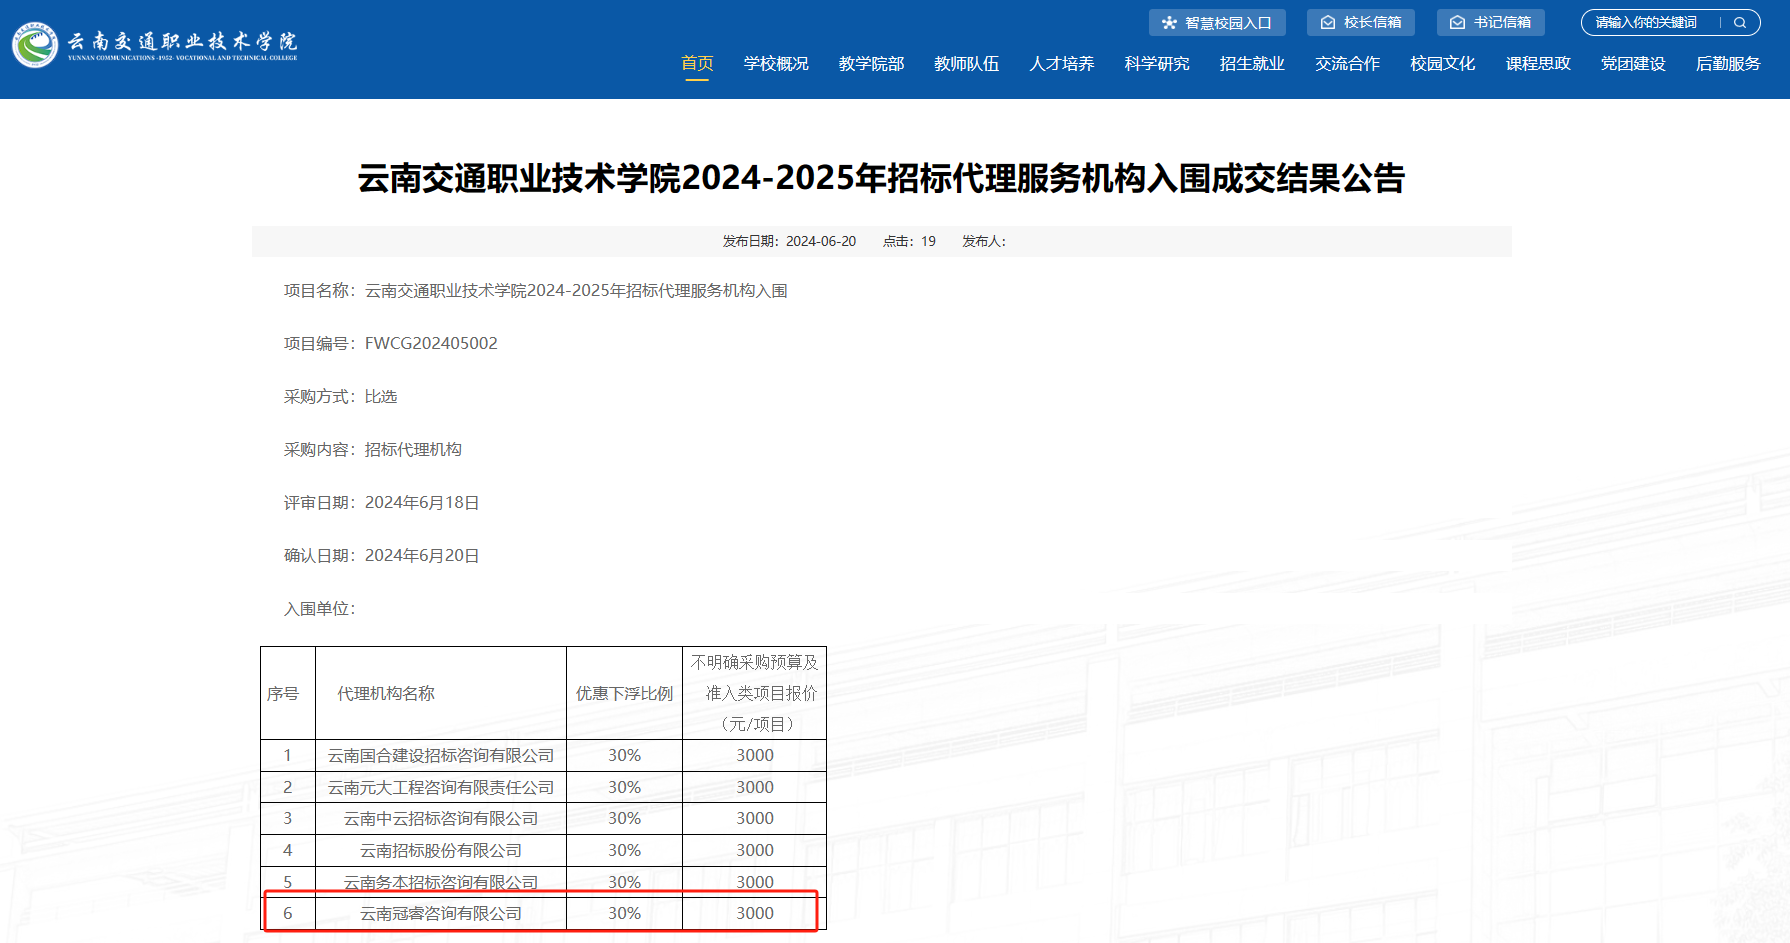
Task: Click the college logo emblem
Action: tap(35, 45)
